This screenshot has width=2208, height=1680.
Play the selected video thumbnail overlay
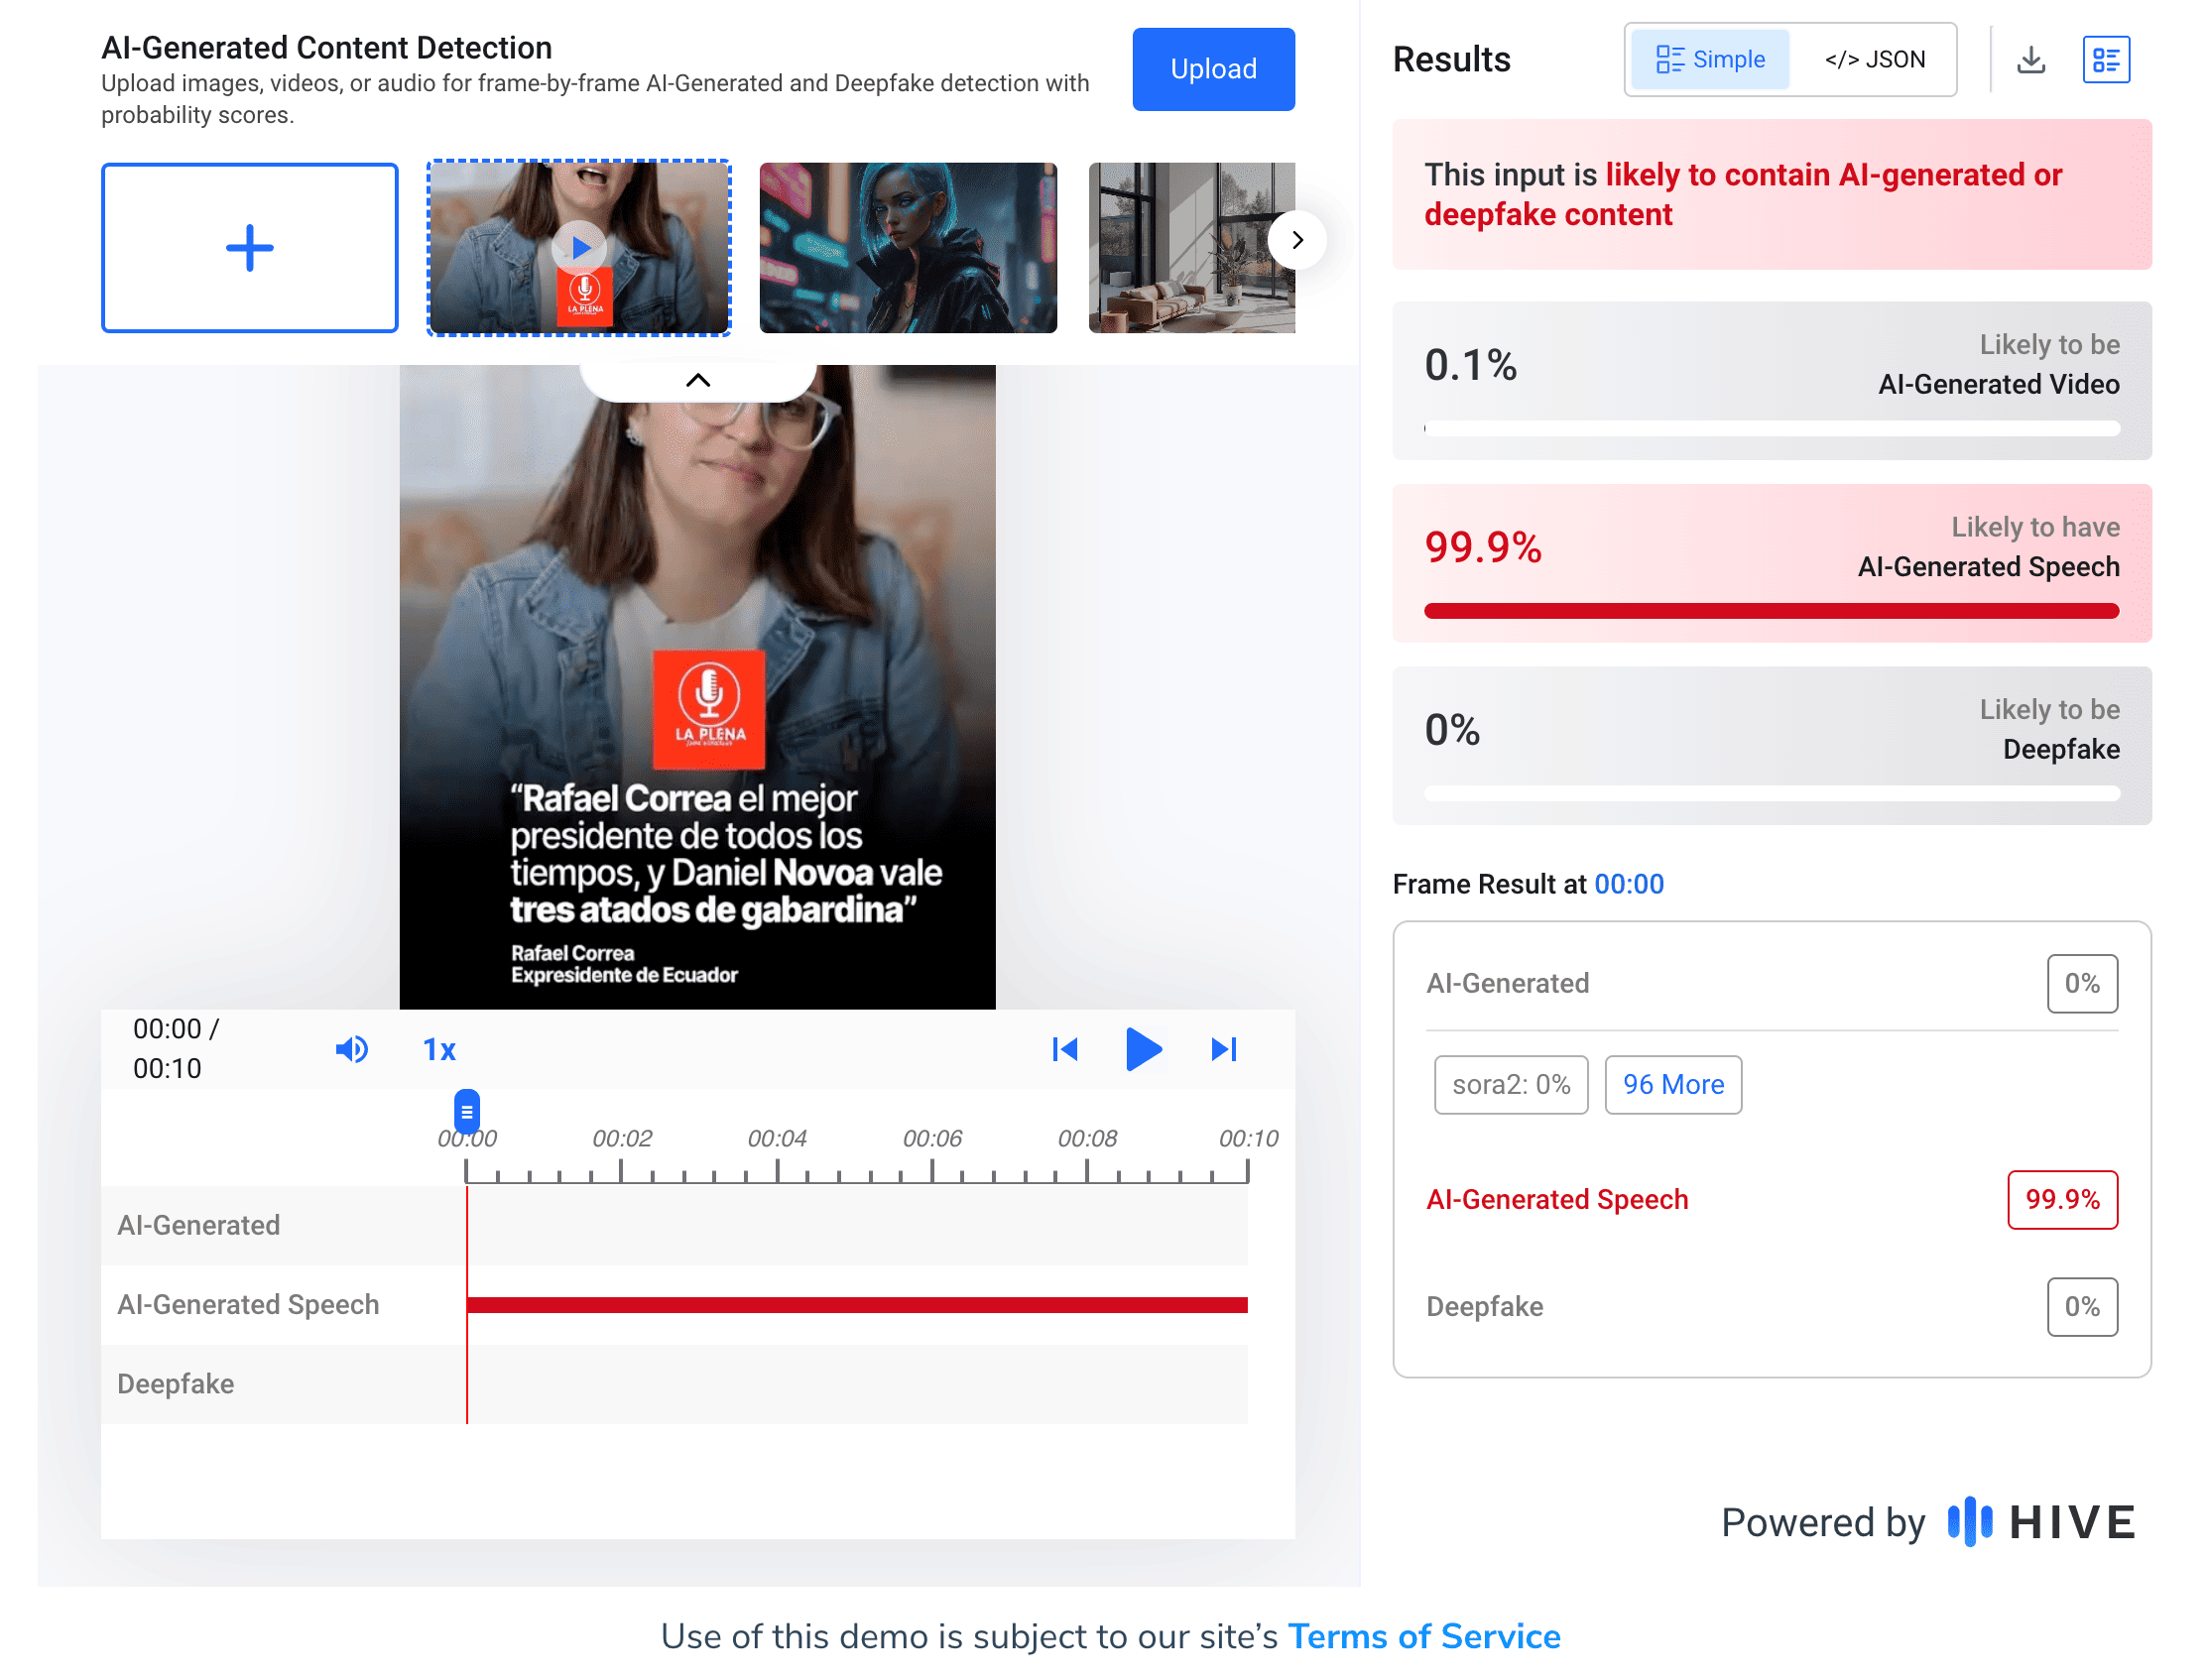point(580,247)
